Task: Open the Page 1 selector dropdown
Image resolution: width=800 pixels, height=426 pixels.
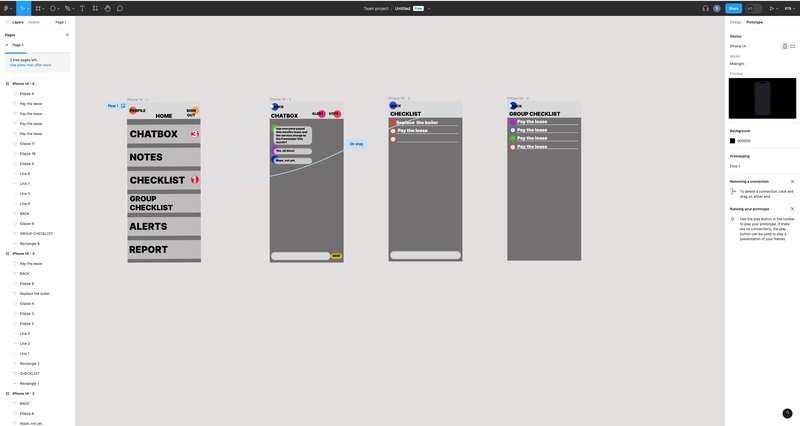Action: click(62, 22)
